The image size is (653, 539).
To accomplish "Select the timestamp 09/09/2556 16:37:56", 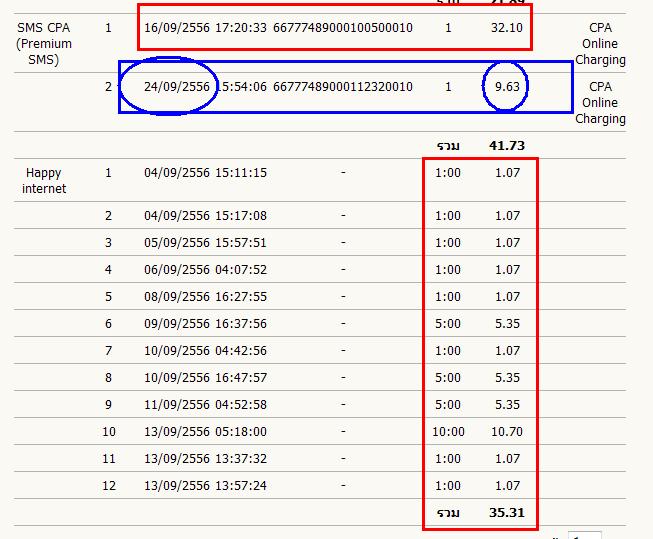I will (205, 324).
